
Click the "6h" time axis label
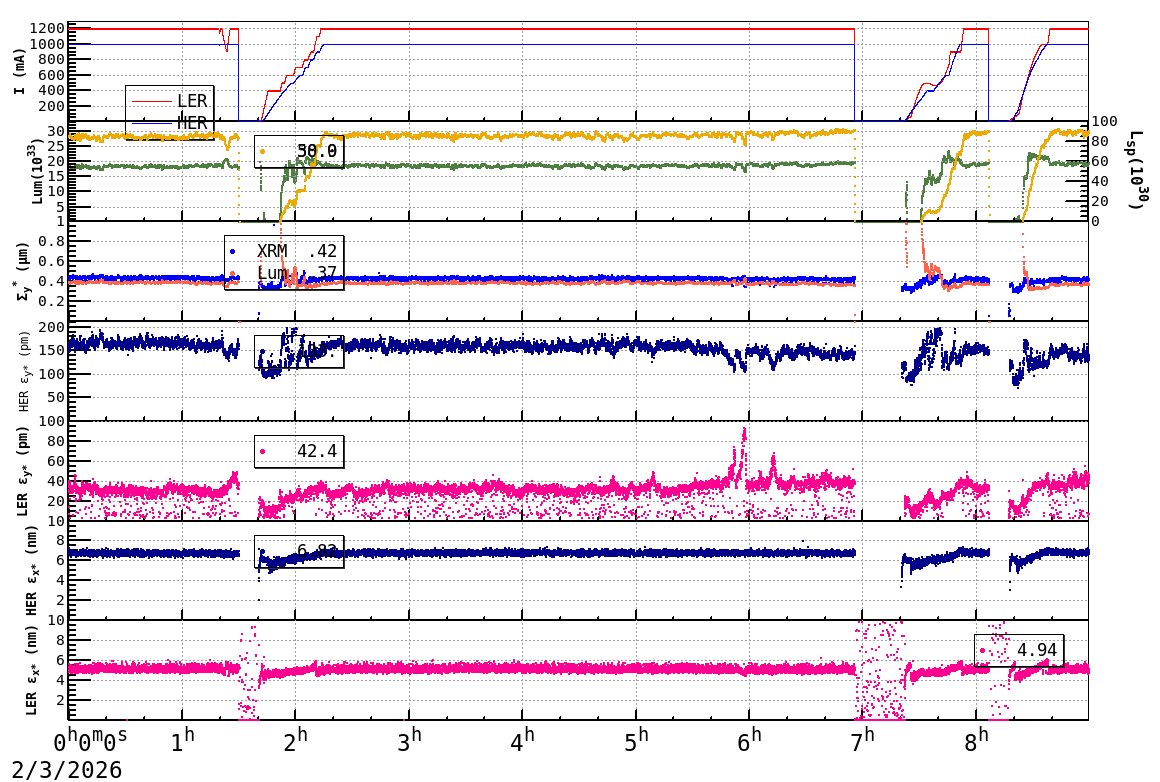coord(749,741)
